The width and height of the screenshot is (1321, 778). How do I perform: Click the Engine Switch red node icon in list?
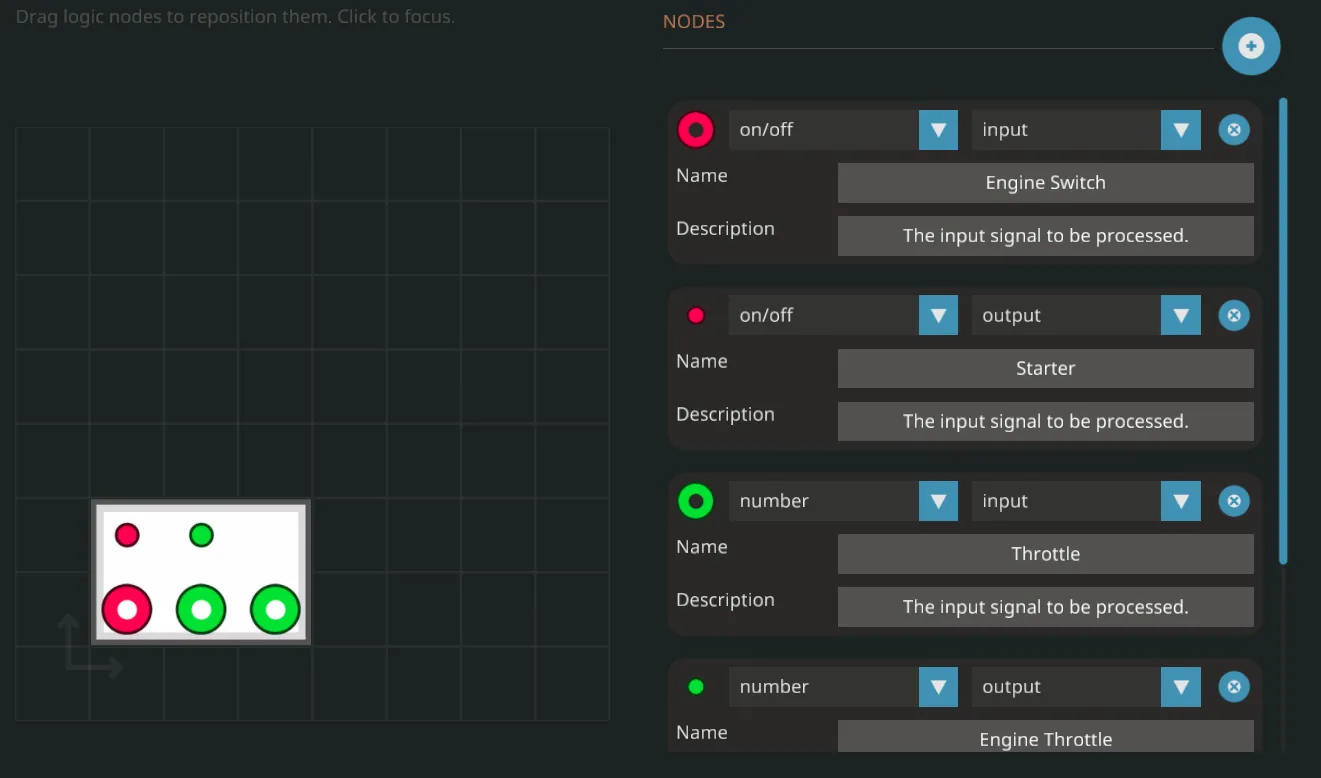coord(695,130)
